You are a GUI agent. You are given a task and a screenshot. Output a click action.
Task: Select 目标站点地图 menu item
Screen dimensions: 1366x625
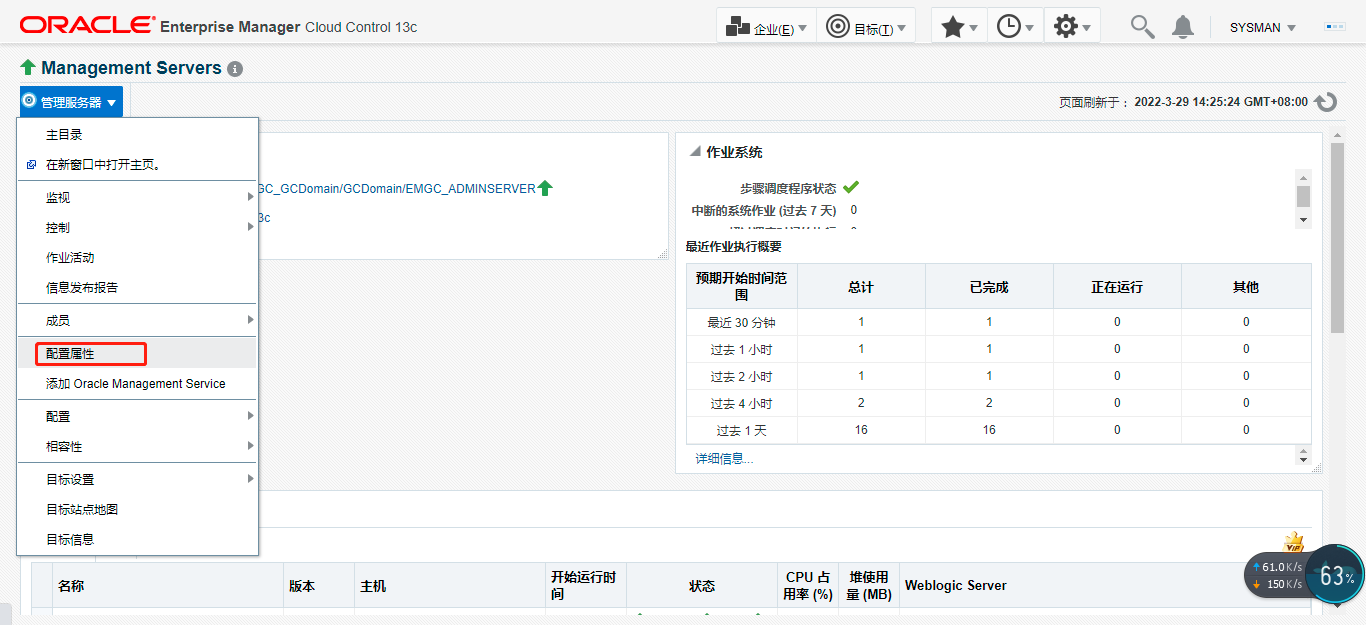click(x=138, y=510)
